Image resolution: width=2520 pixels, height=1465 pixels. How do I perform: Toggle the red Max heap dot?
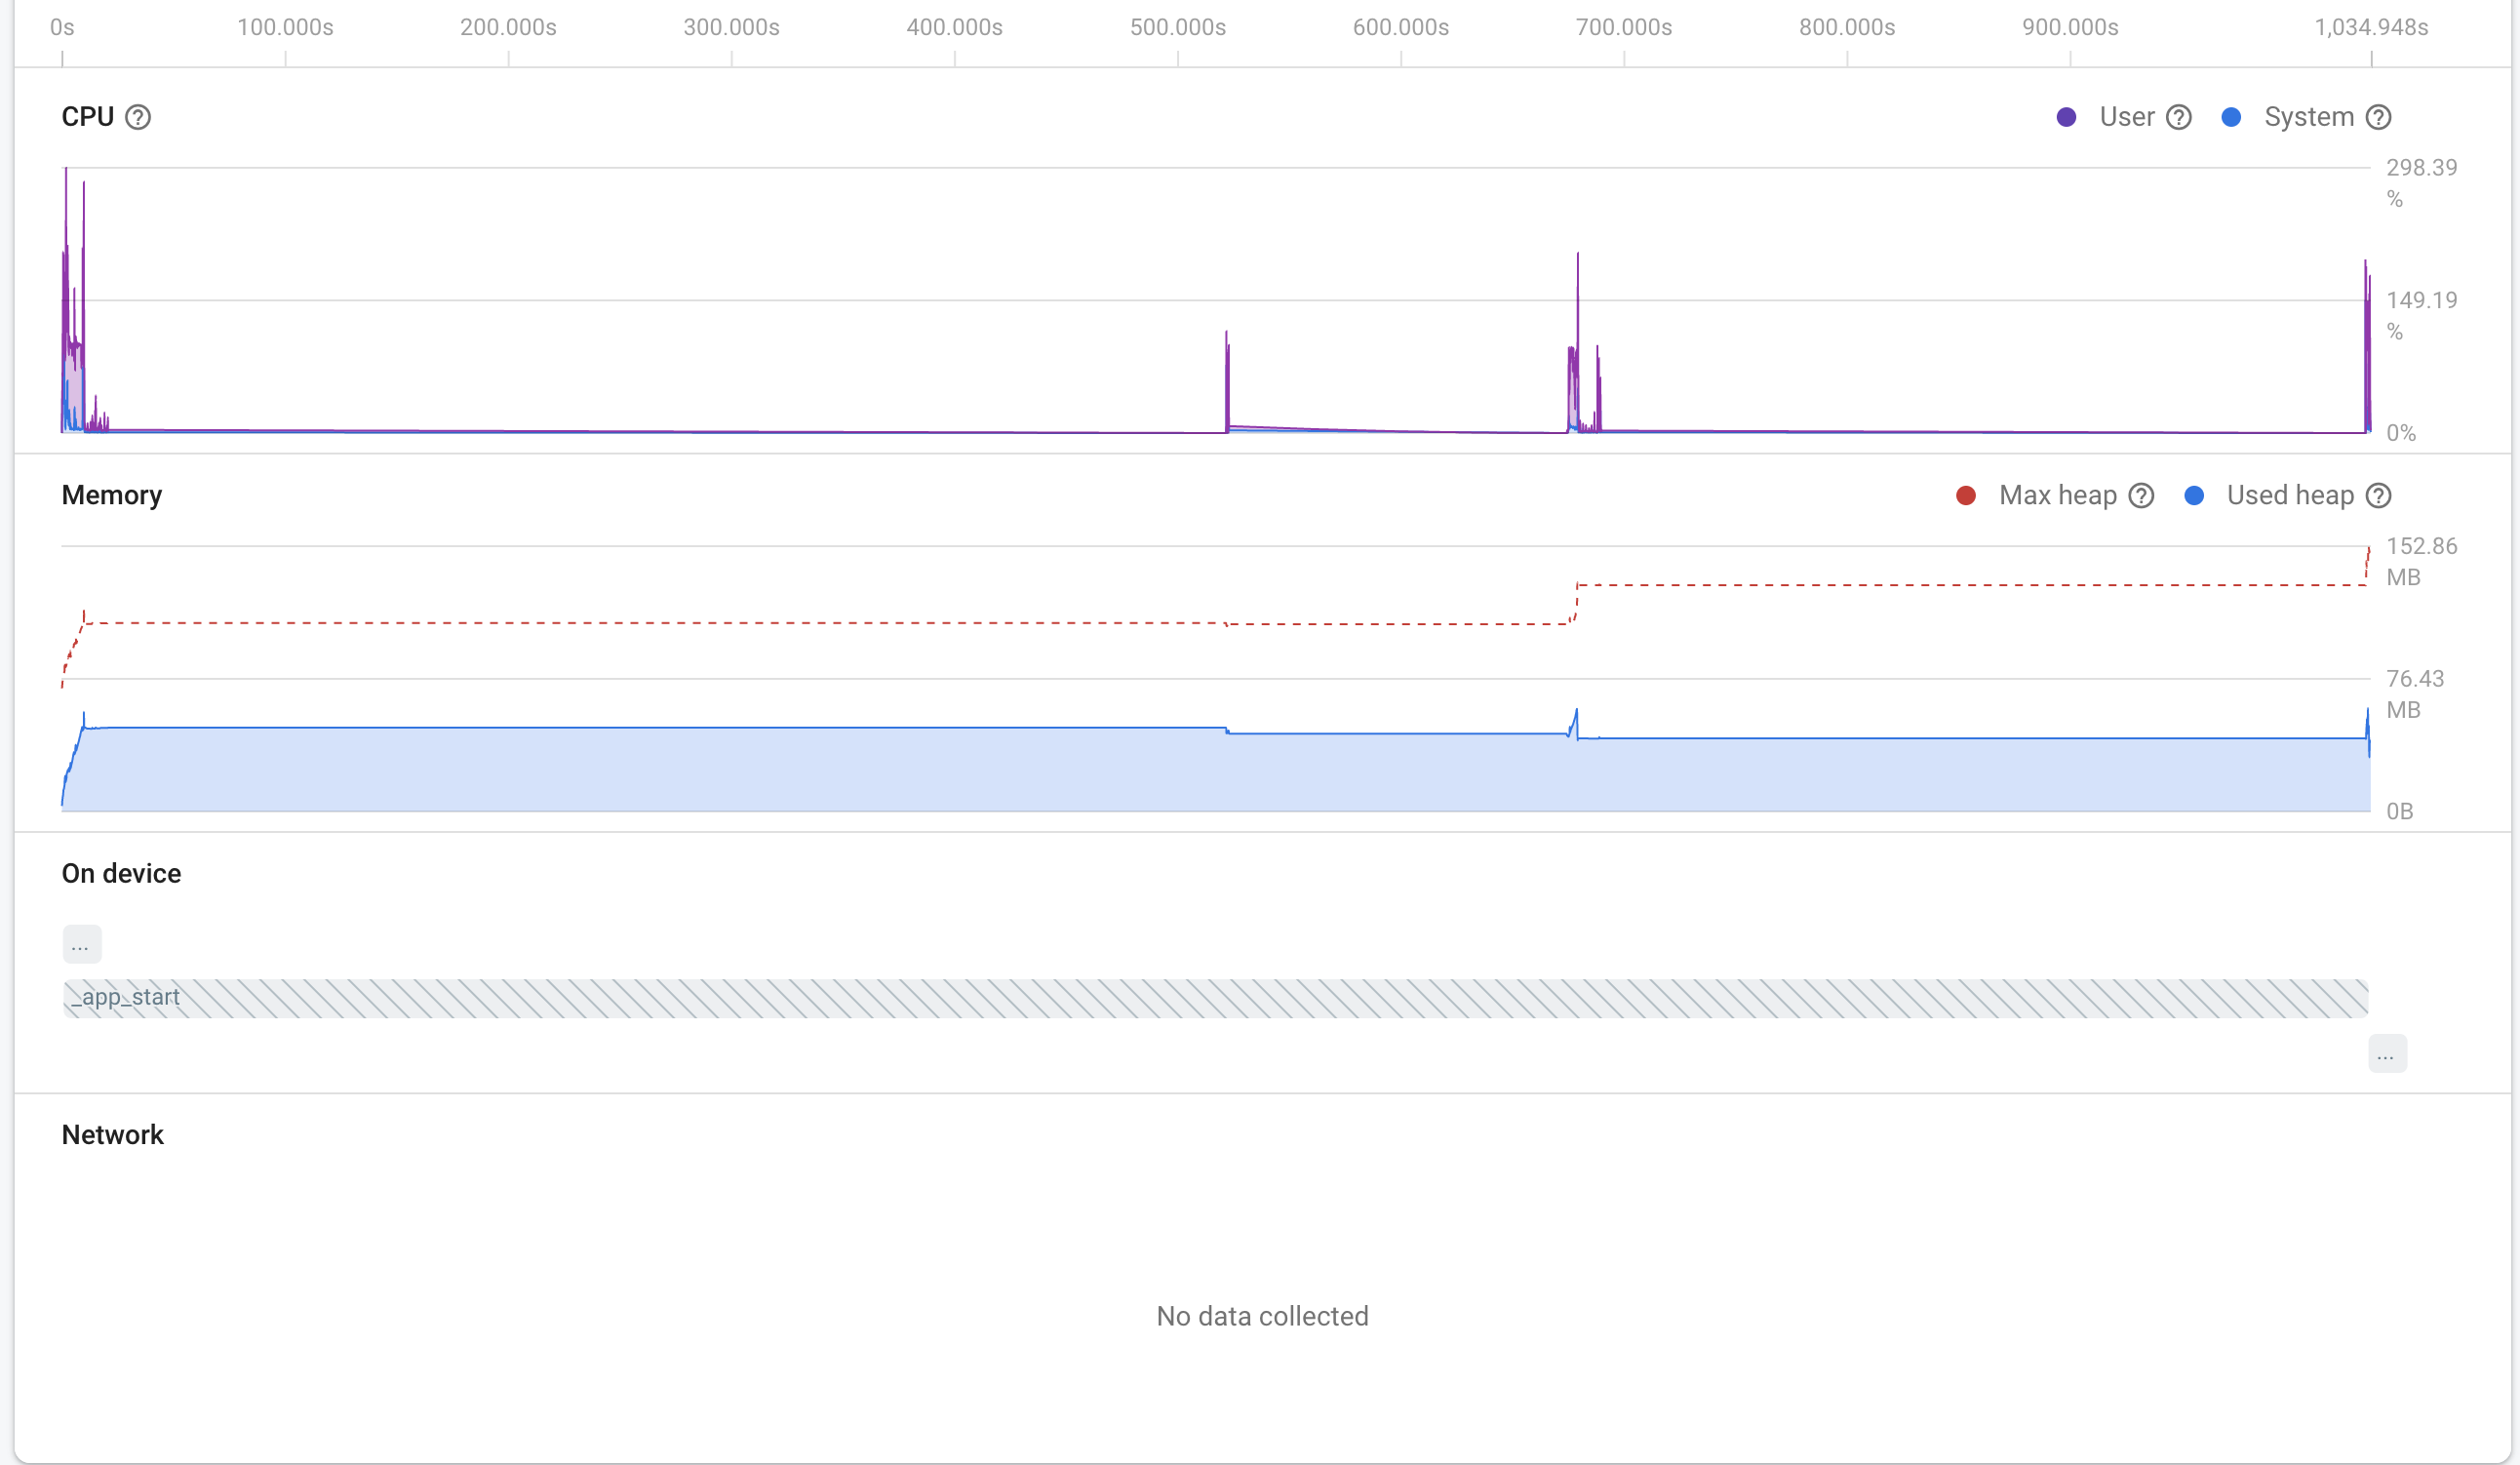pyautogui.click(x=1966, y=495)
